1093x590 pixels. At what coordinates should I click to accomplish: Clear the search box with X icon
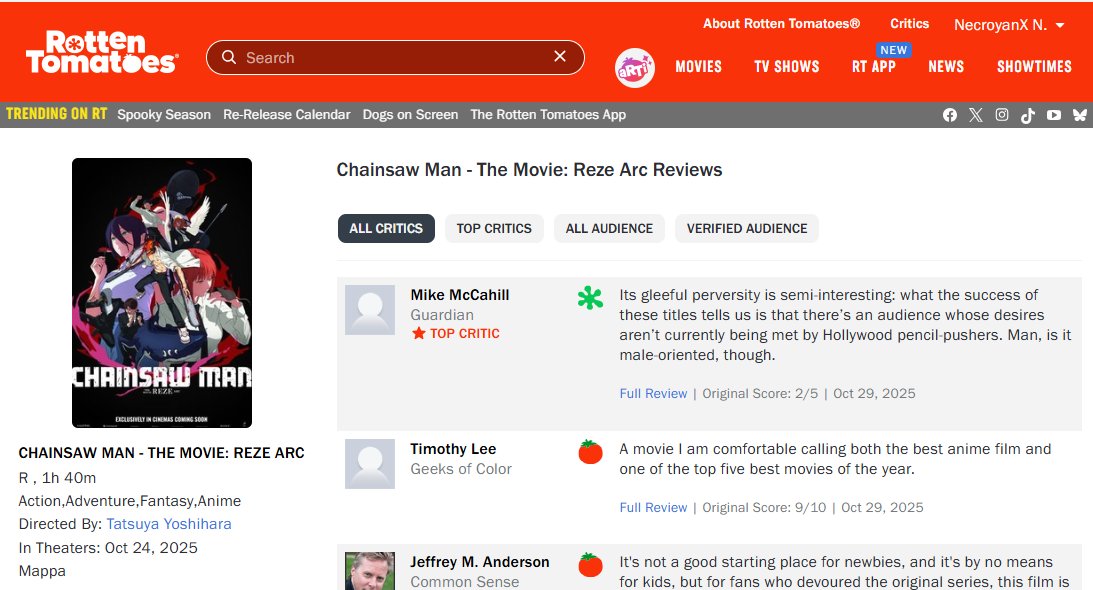point(560,56)
